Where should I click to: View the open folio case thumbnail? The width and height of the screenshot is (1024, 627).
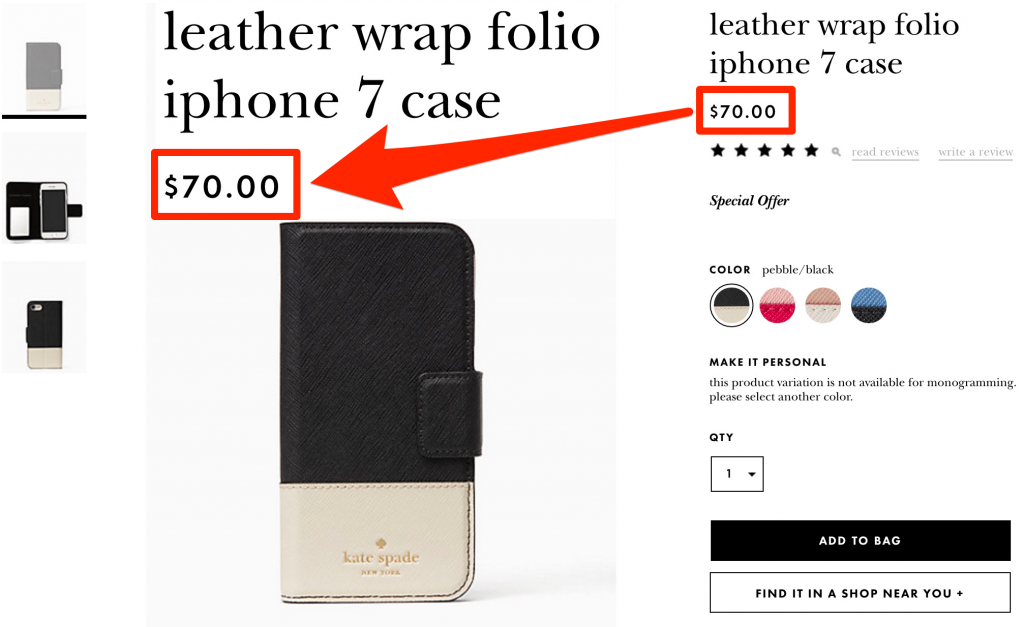pyautogui.click(x=44, y=188)
